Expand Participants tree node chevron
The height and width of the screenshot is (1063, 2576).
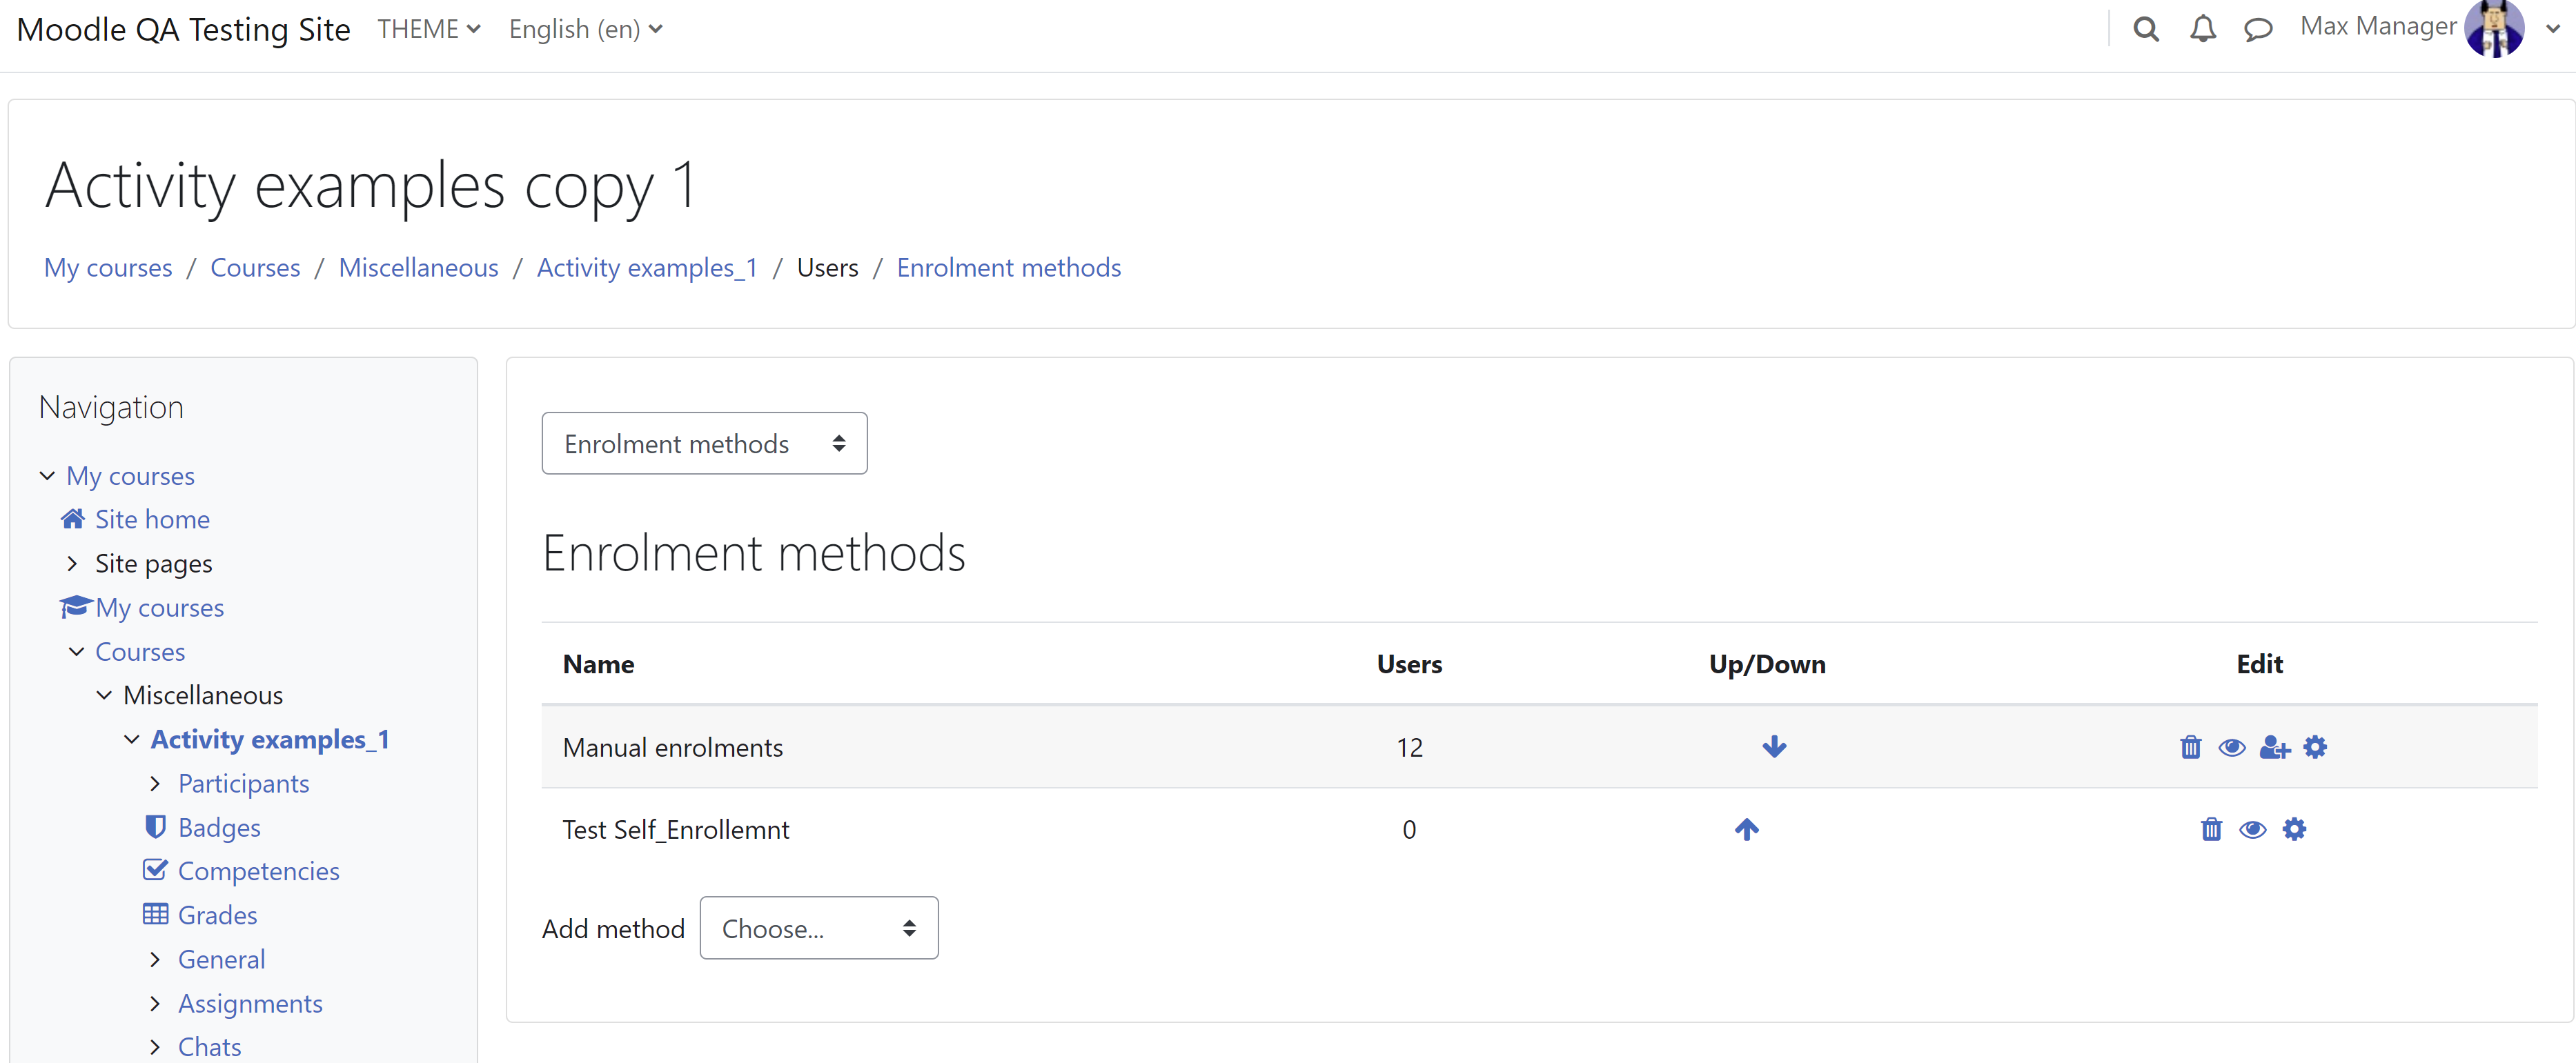click(155, 783)
